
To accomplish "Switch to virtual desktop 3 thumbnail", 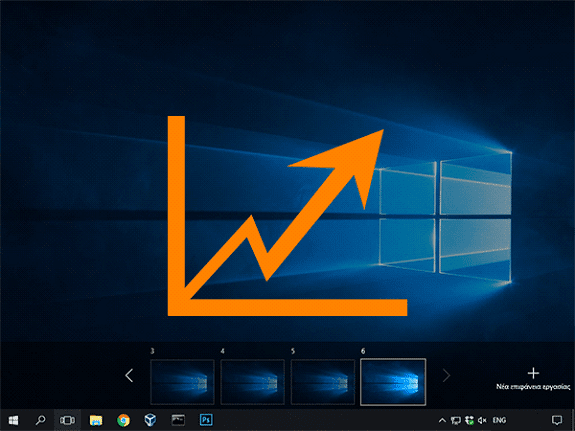I will point(182,382).
